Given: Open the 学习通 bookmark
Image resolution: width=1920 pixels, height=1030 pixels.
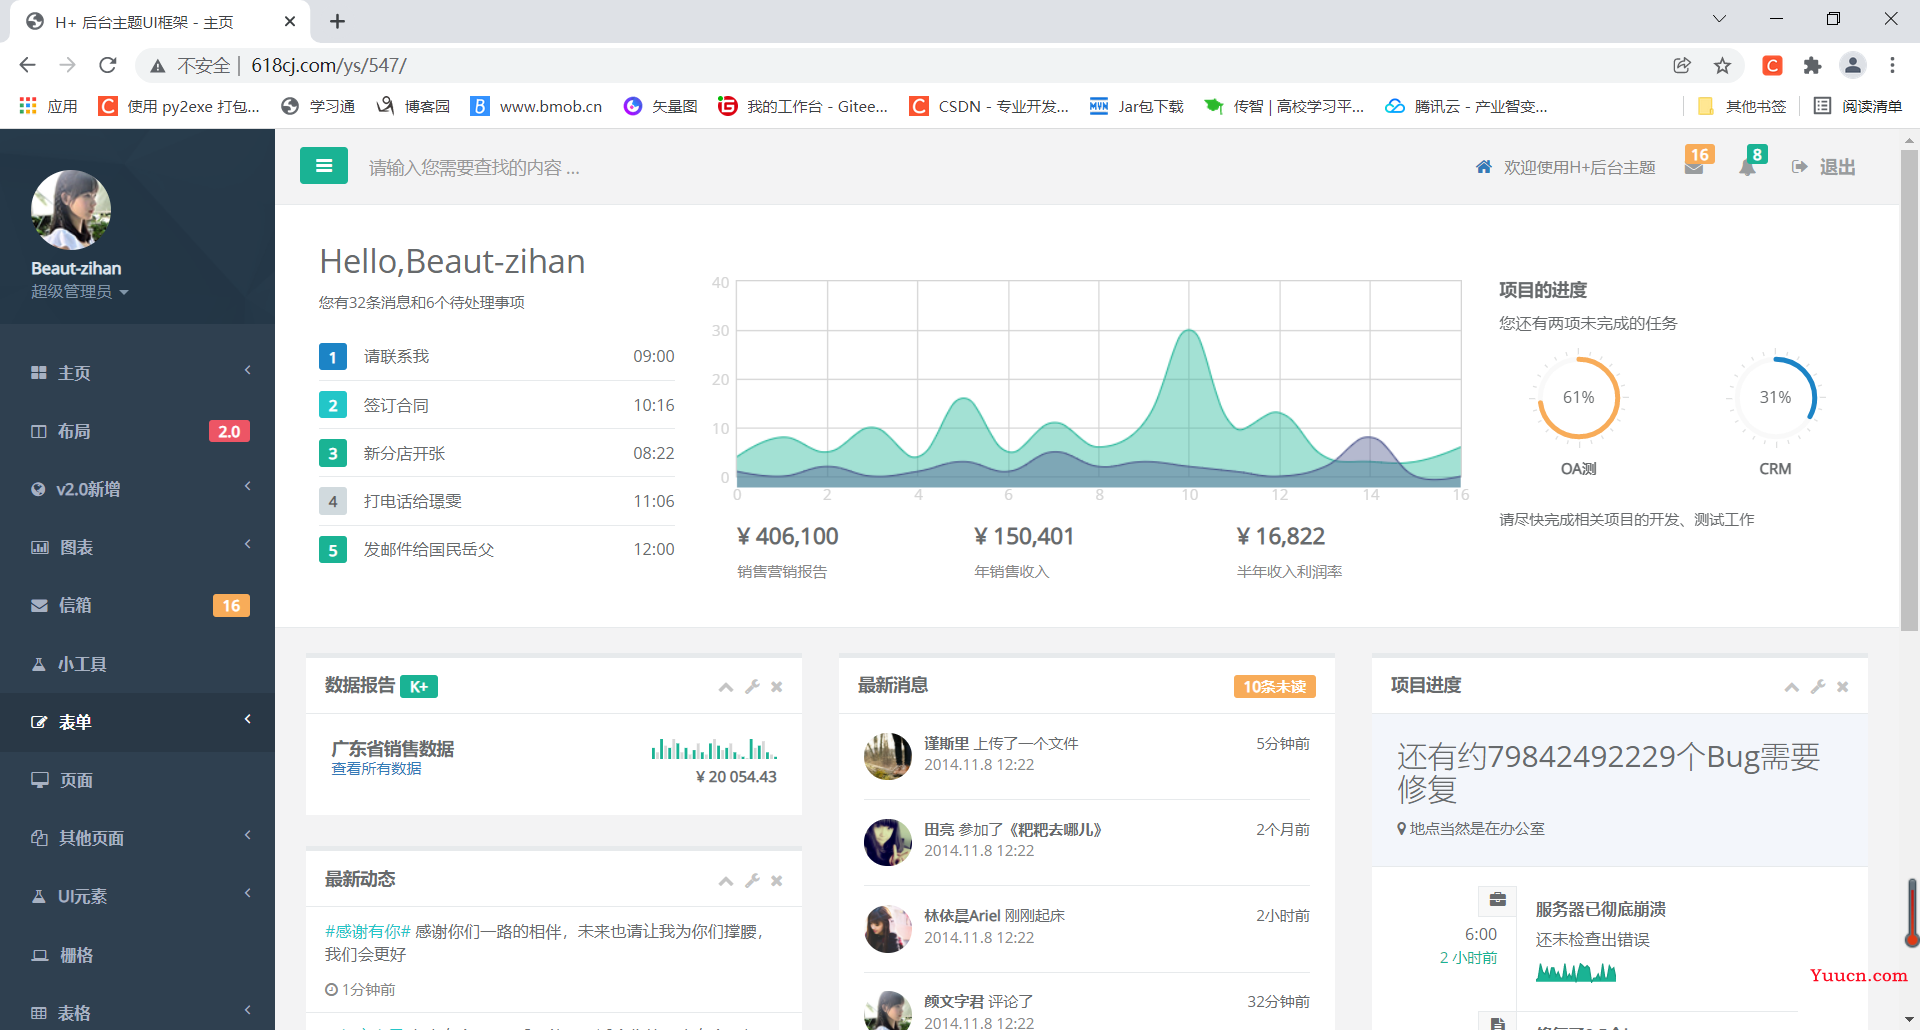Looking at the screenshot, I should pos(318,106).
